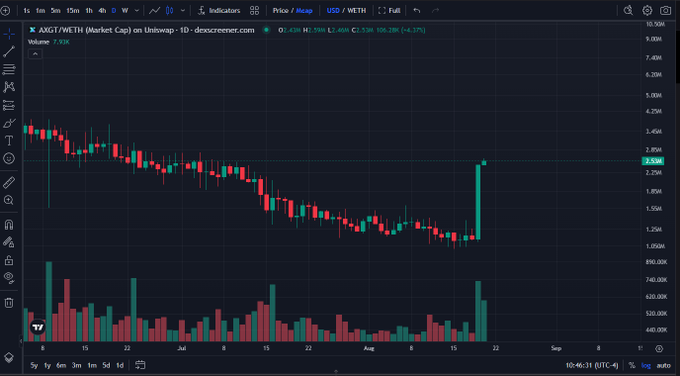680x376 pixels.
Task: Select the crosshair cursor tool
Action: coord(9,34)
